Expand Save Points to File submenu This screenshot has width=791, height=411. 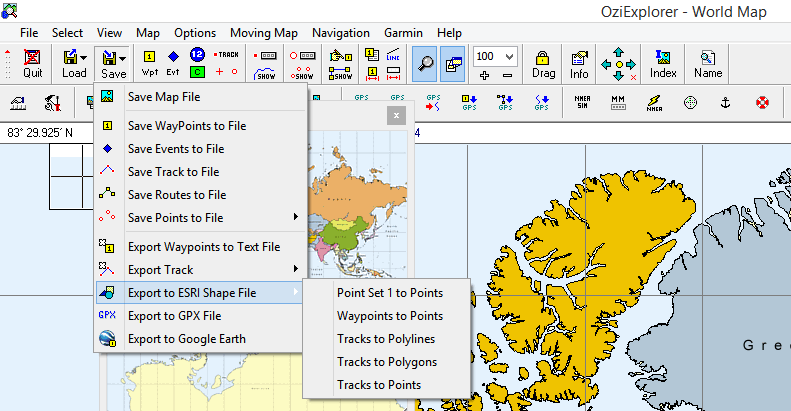tap(200, 218)
